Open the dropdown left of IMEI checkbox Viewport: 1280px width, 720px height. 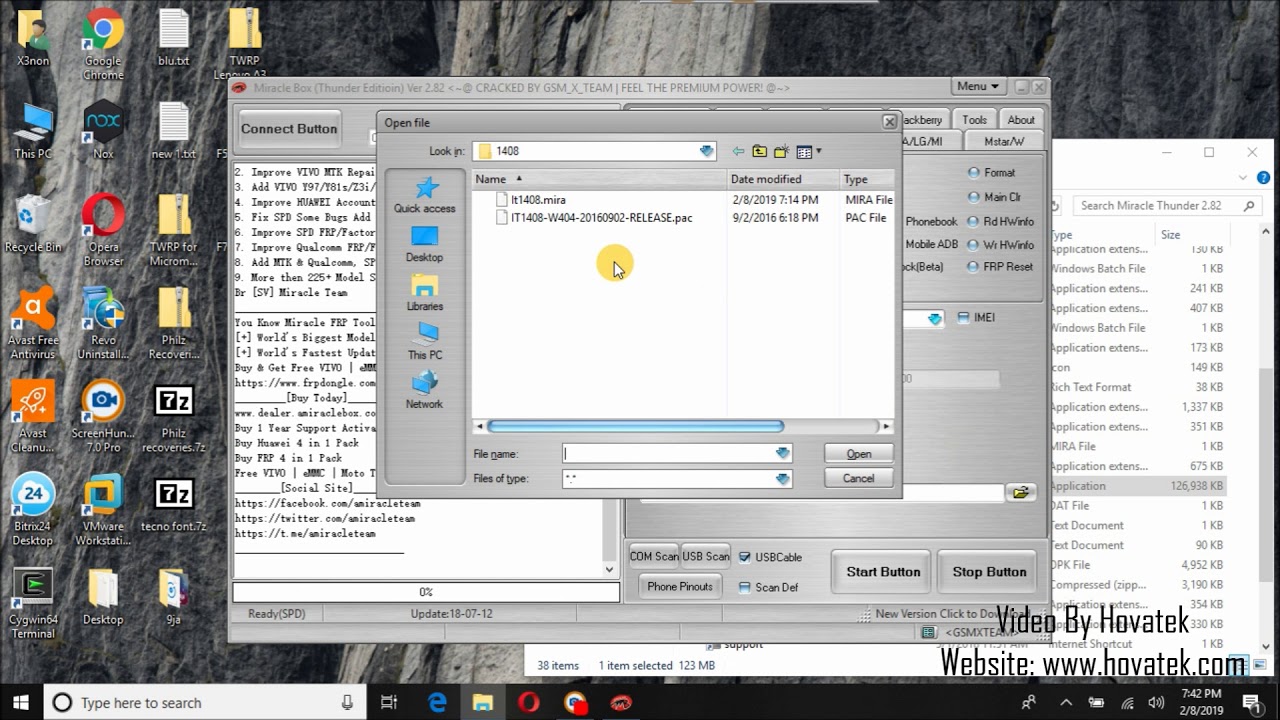click(x=934, y=319)
